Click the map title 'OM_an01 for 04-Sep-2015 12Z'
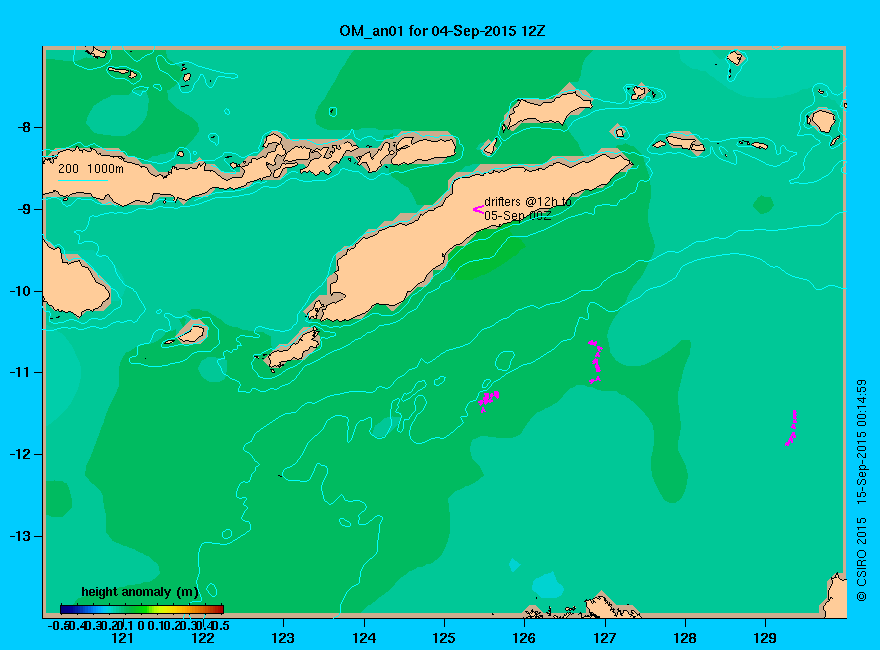The image size is (880, 650). click(442, 31)
